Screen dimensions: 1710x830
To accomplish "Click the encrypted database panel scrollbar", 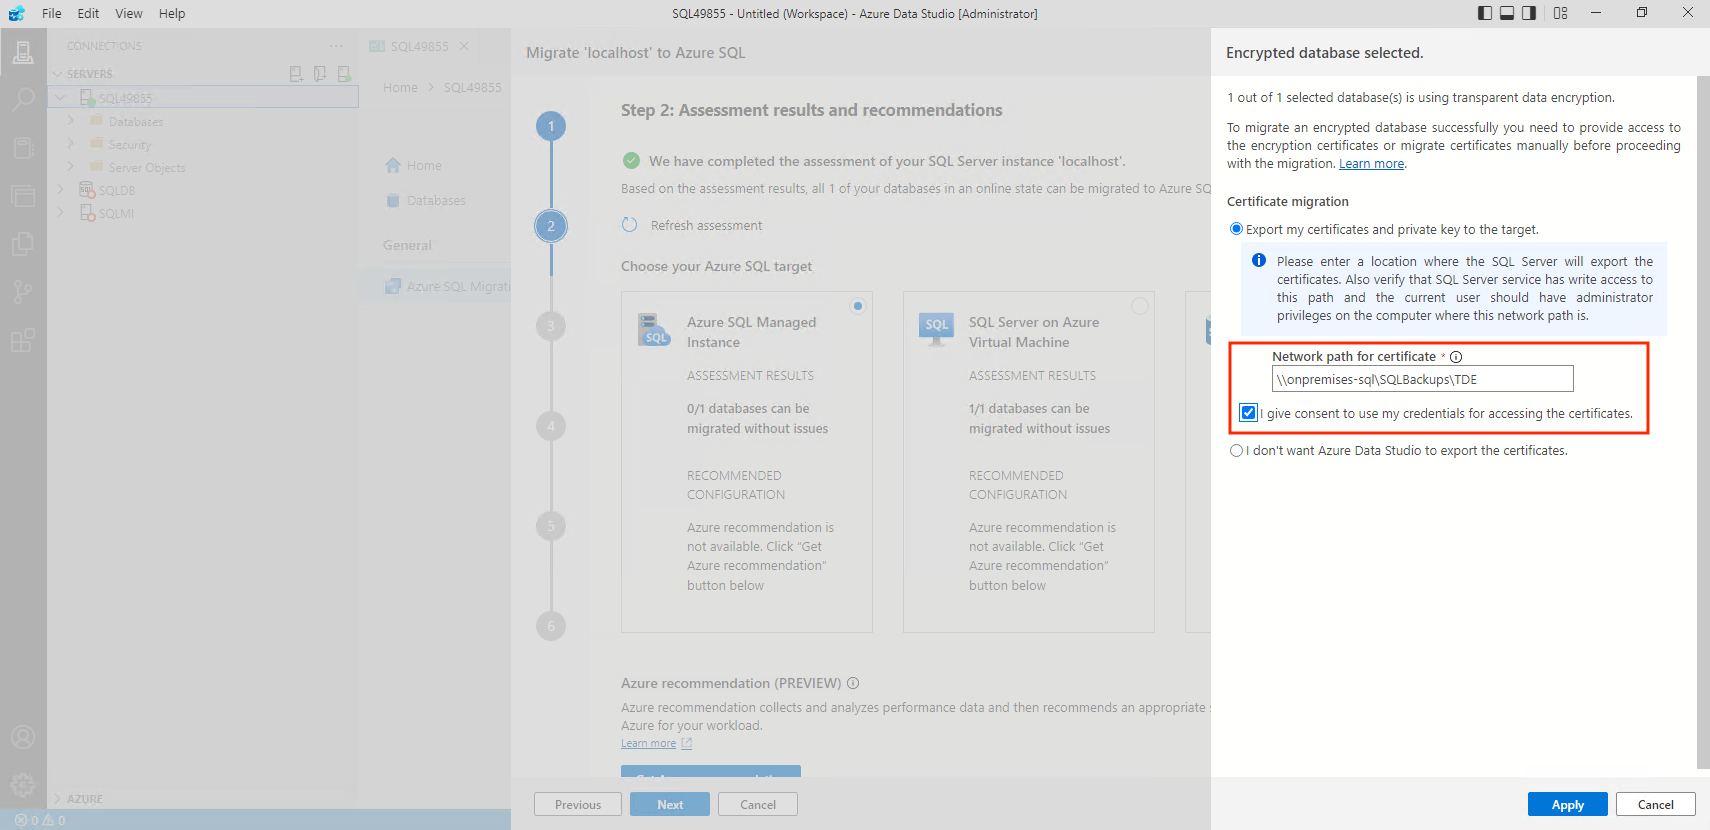I will 1703,422.
